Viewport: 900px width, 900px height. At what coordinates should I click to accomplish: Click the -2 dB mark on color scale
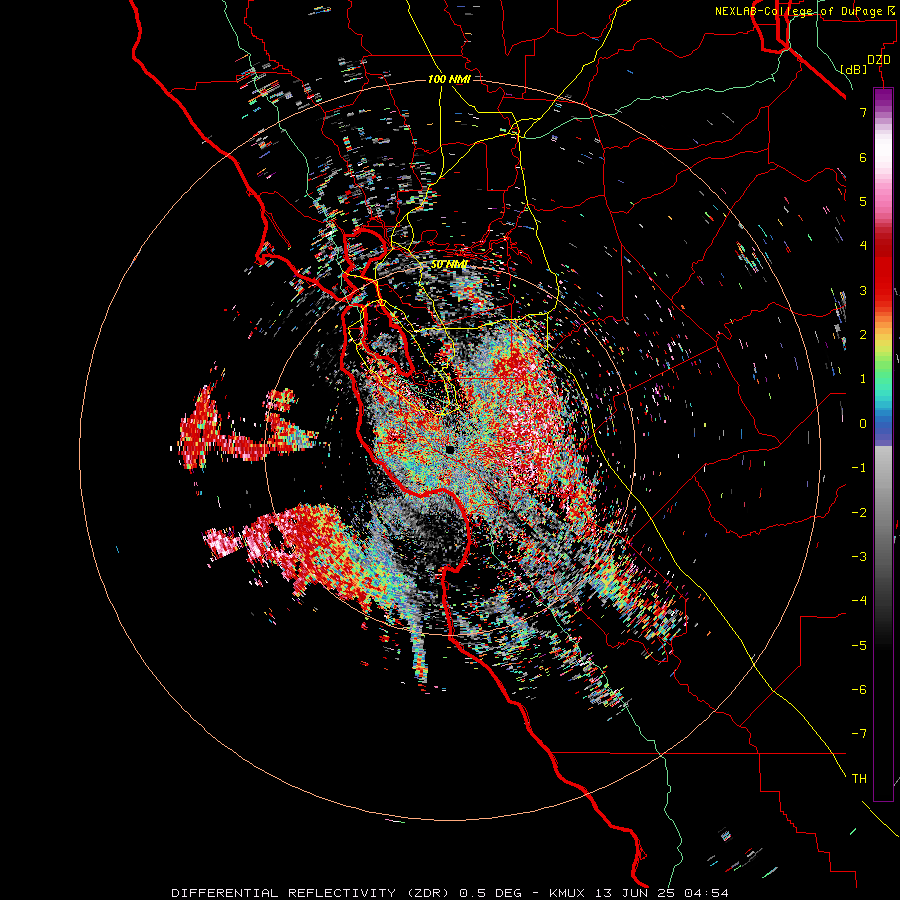(859, 513)
